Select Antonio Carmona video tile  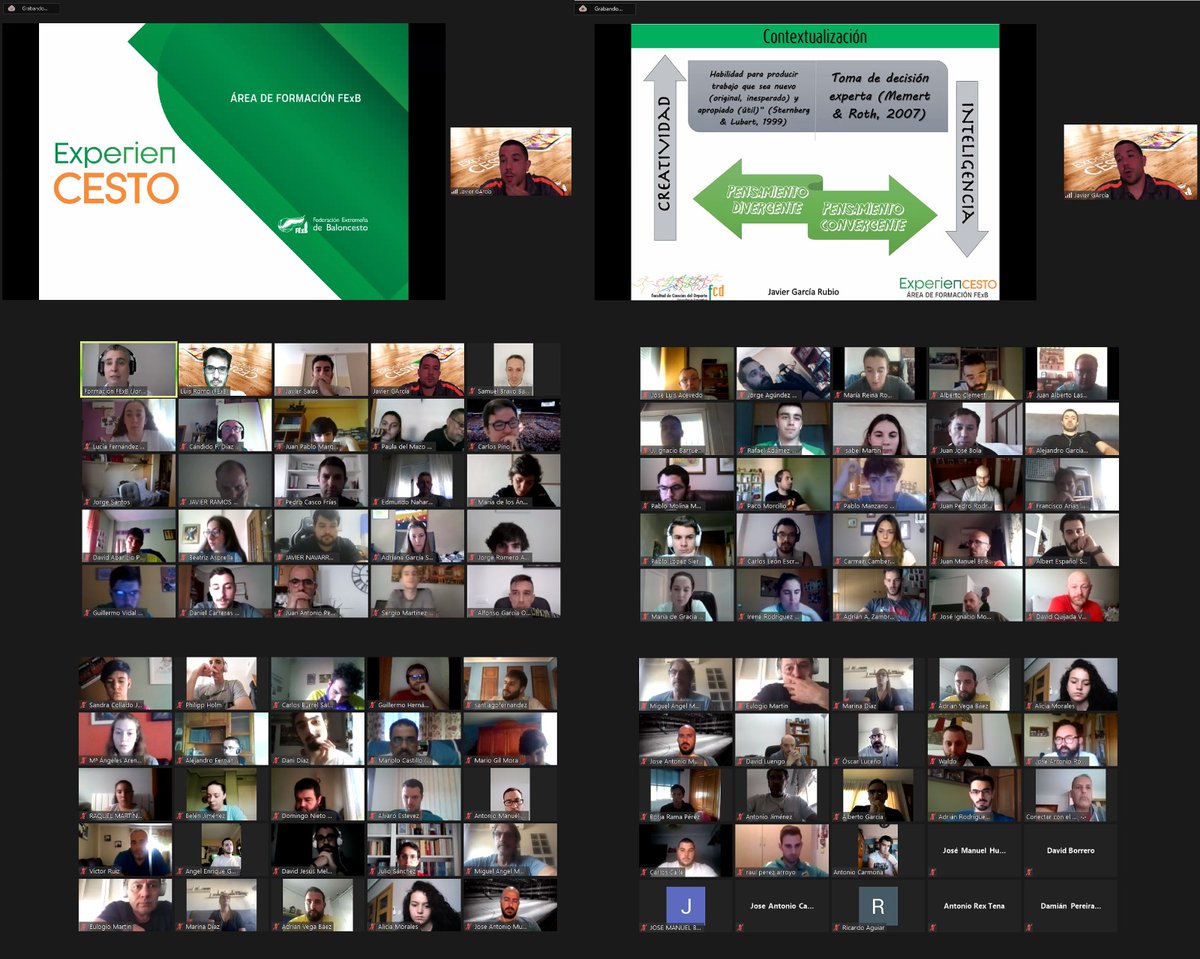click(878, 851)
